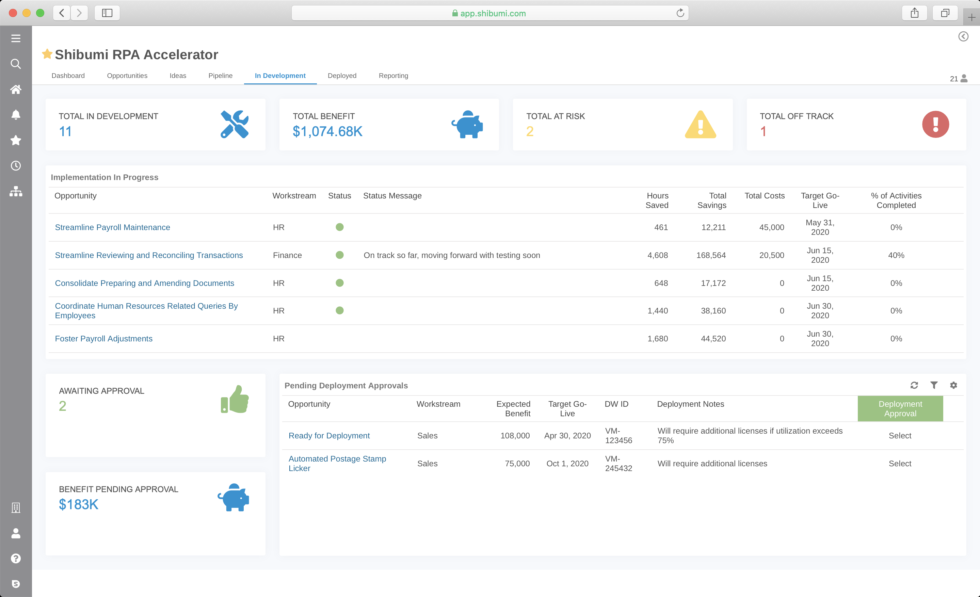Screen dimensions: 980x597
Task: Open help via the question mark icon
Action: tap(16, 557)
